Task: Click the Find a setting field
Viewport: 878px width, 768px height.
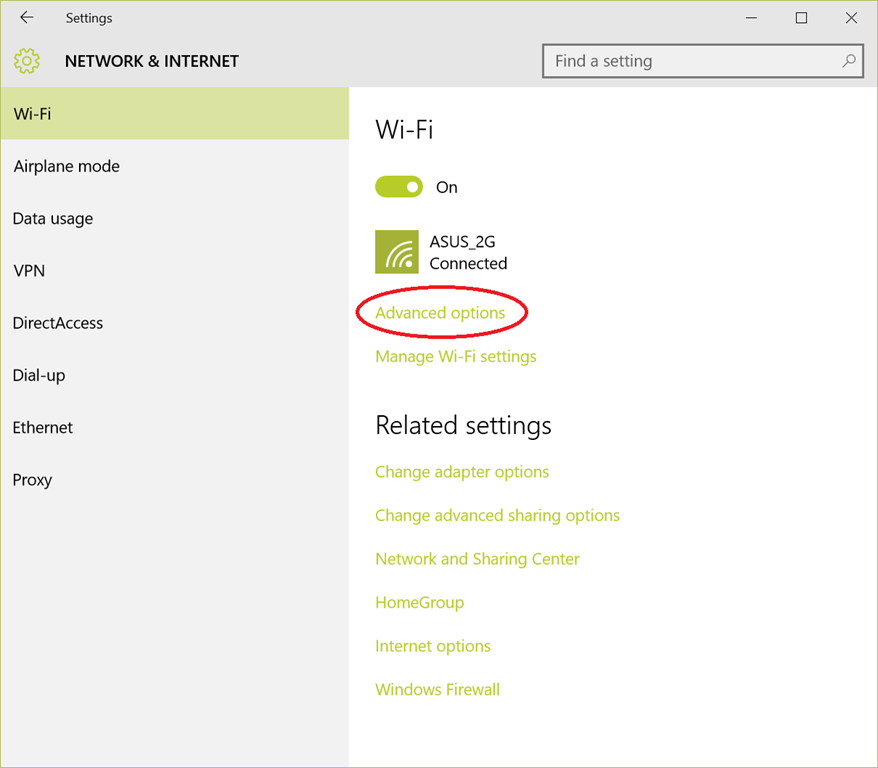Action: click(x=690, y=61)
